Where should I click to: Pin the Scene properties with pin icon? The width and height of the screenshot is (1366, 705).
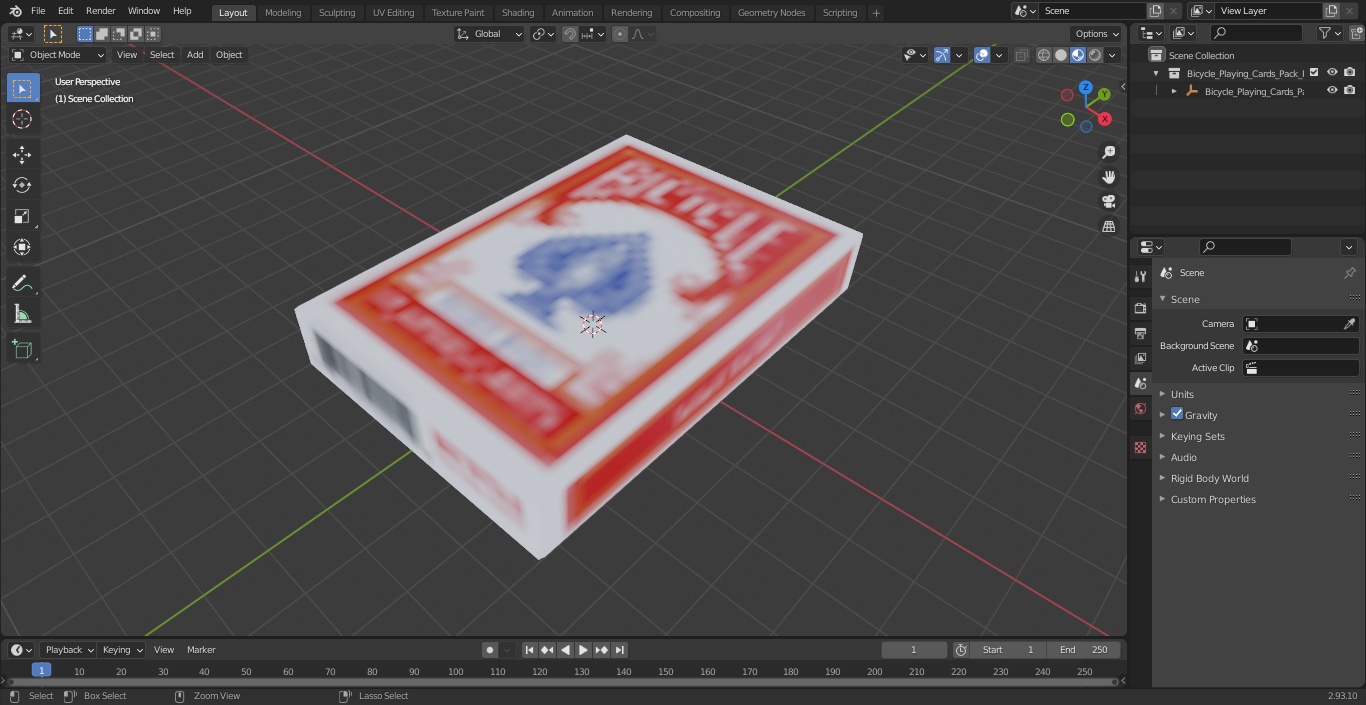(x=1349, y=273)
